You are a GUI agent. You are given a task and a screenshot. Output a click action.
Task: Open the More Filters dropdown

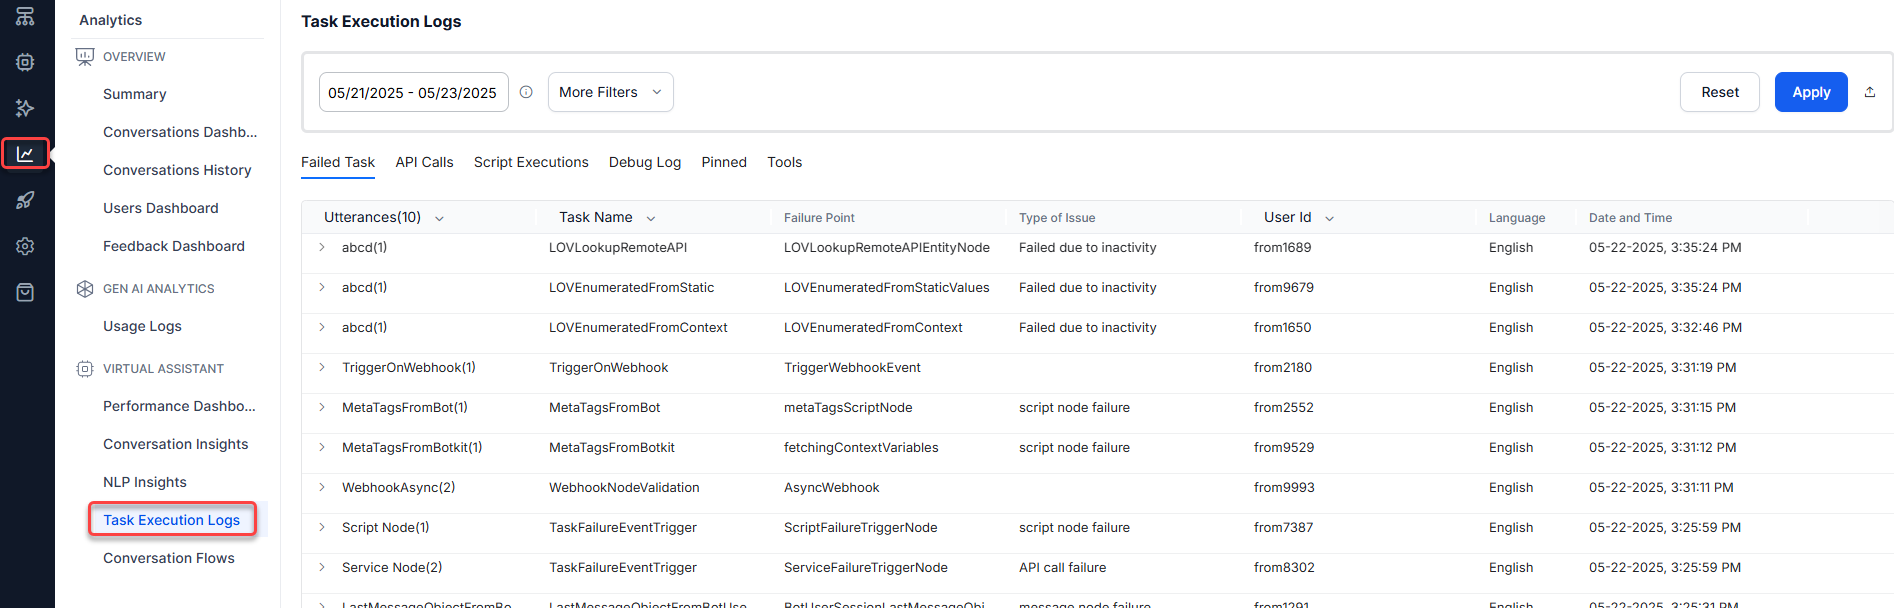click(x=610, y=92)
